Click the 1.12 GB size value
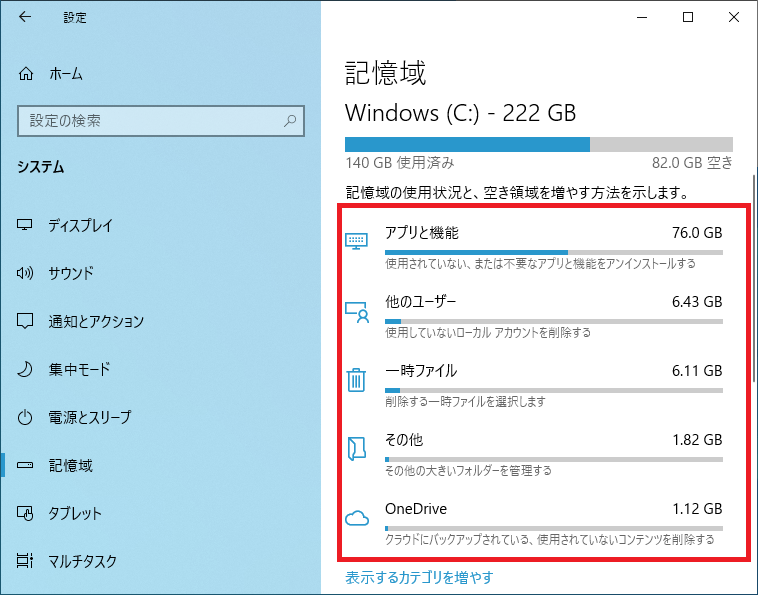 [x=697, y=509]
